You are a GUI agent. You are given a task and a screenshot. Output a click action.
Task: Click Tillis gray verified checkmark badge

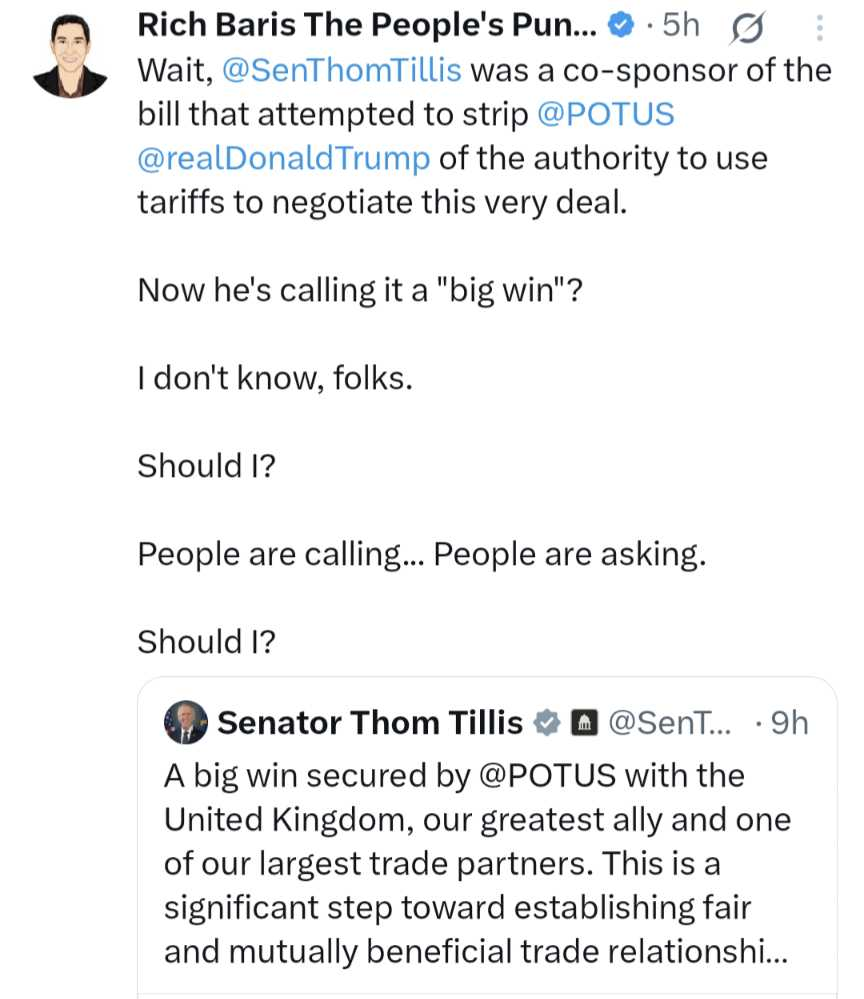pos(547,722)
